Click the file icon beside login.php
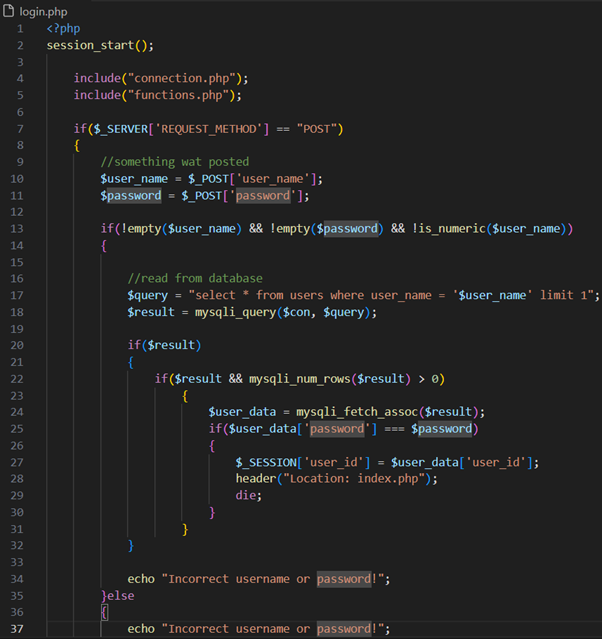 (9, 9)
